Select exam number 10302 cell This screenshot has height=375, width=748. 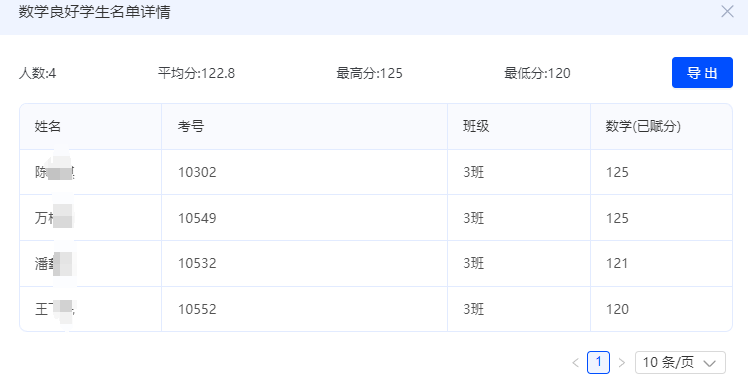point(304,172)
